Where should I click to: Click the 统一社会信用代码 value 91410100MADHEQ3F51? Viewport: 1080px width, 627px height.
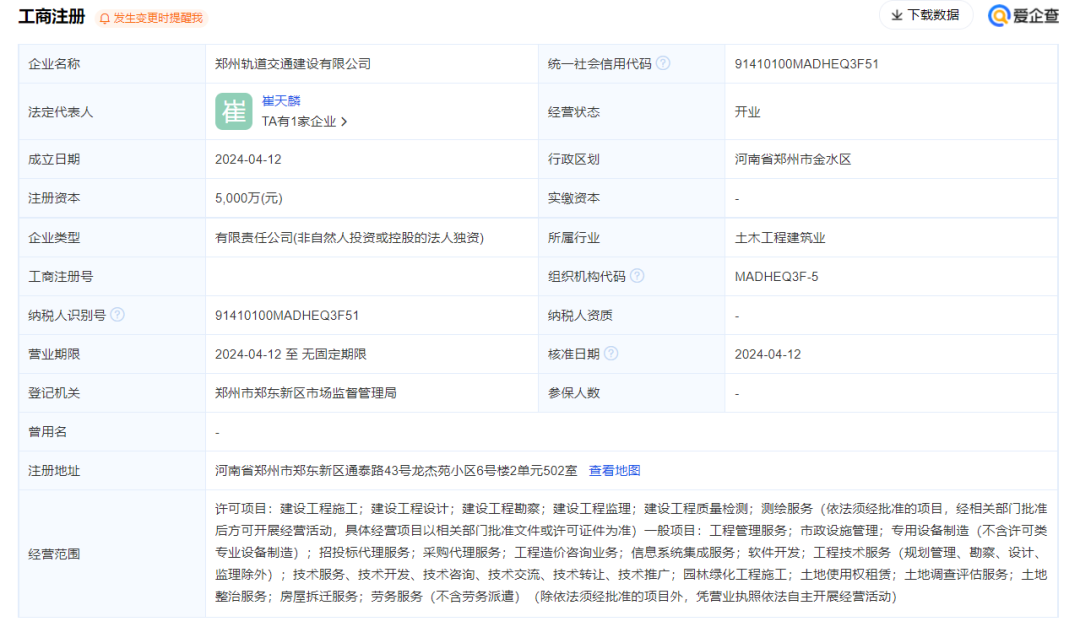(x=806, y=63)
